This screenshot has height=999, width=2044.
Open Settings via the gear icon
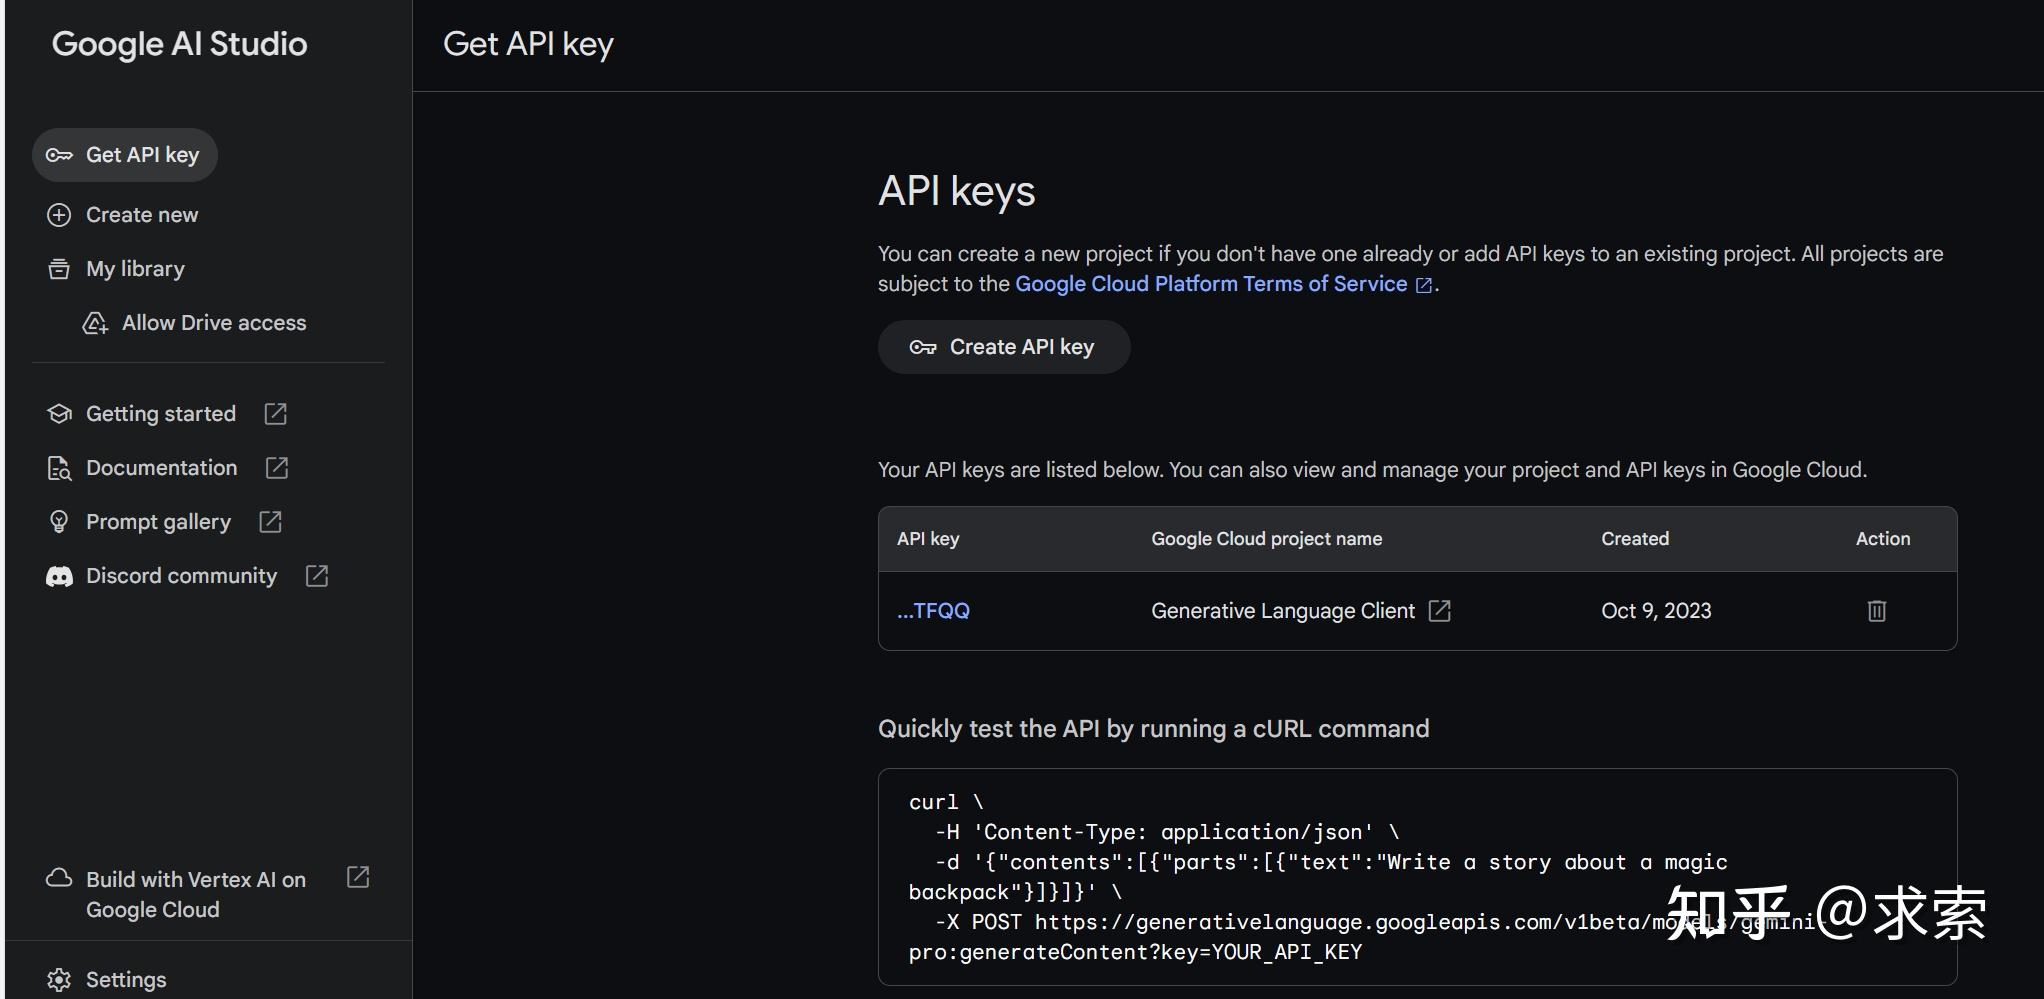(58, 979)
